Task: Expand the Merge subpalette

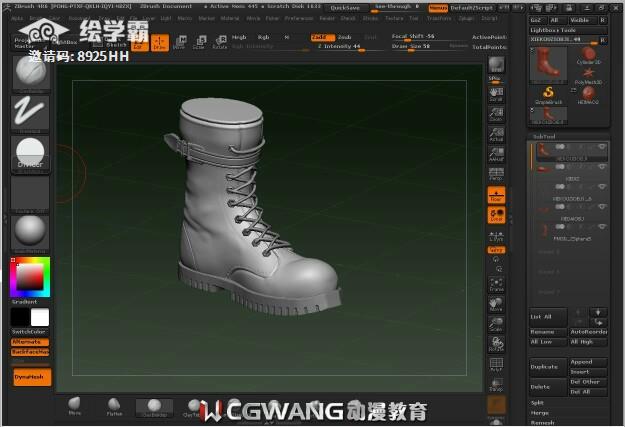Action: (x=539, y=413)
